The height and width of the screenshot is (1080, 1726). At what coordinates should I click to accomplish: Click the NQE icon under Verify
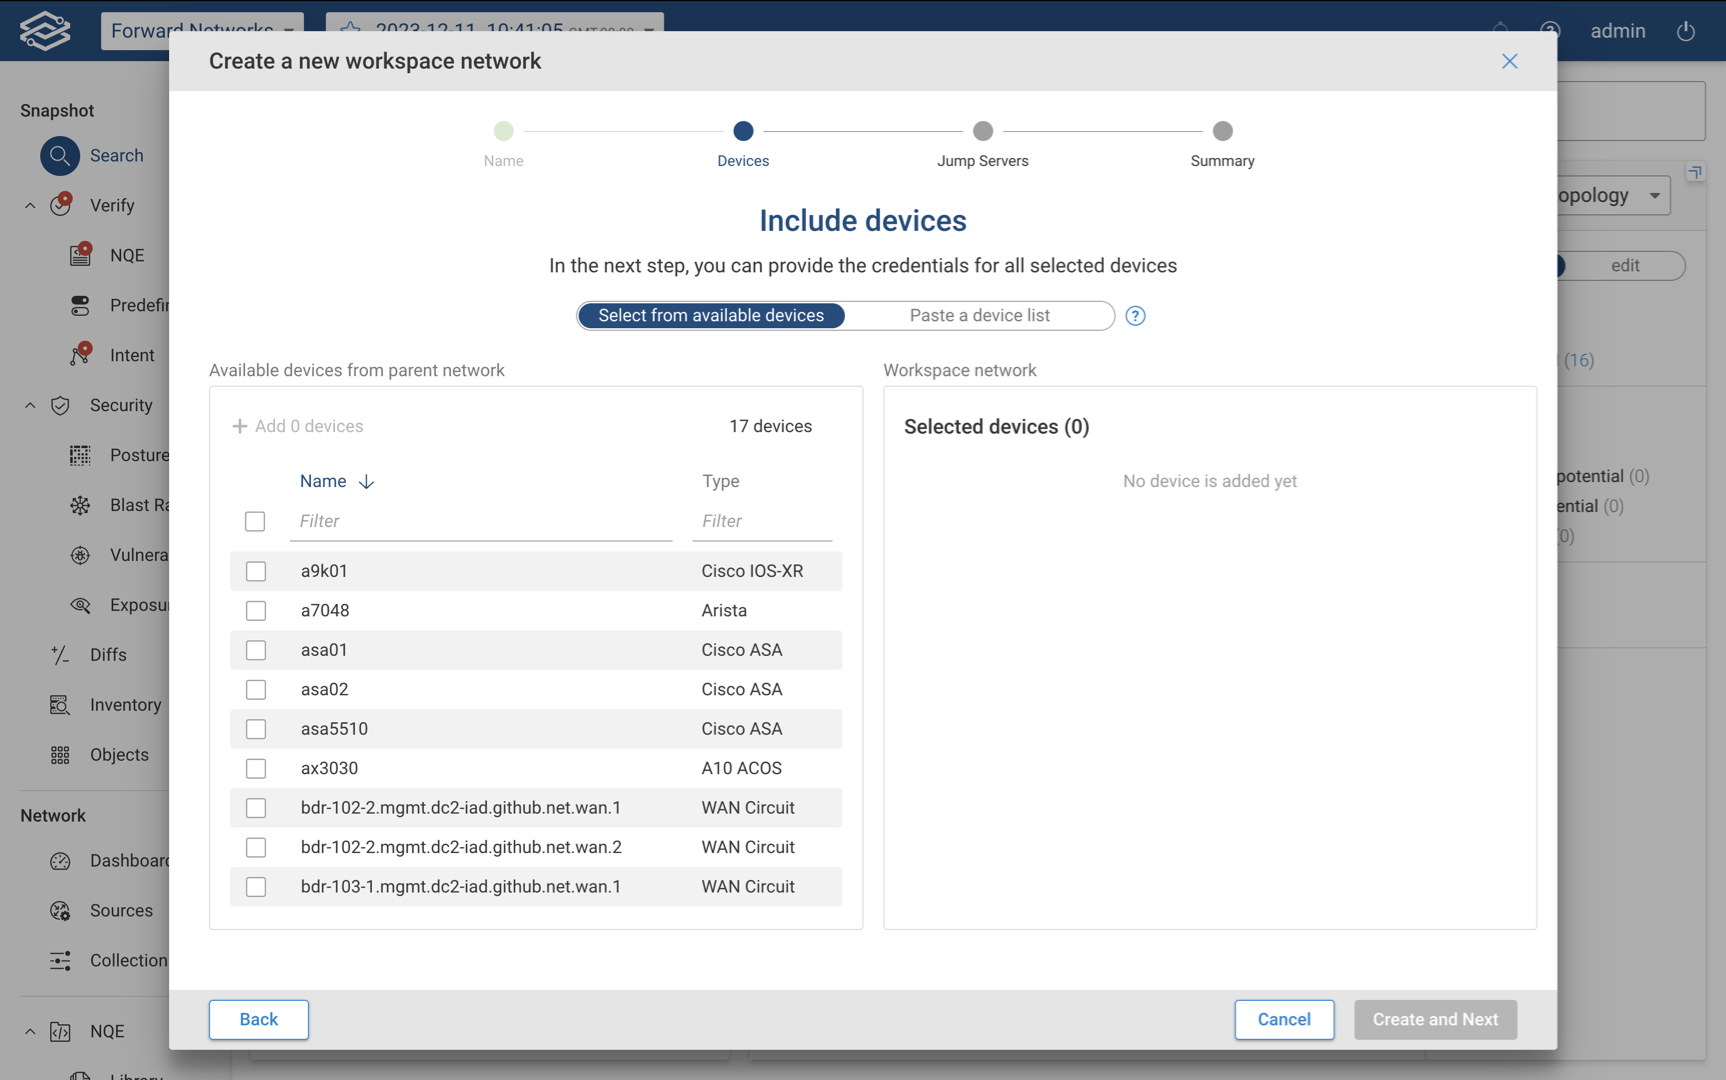point(81,255)
